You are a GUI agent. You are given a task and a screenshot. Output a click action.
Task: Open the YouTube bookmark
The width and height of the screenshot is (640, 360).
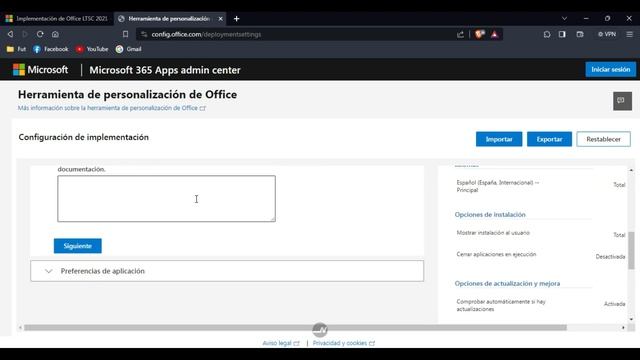pyautogui.click(x=92, y=49)
